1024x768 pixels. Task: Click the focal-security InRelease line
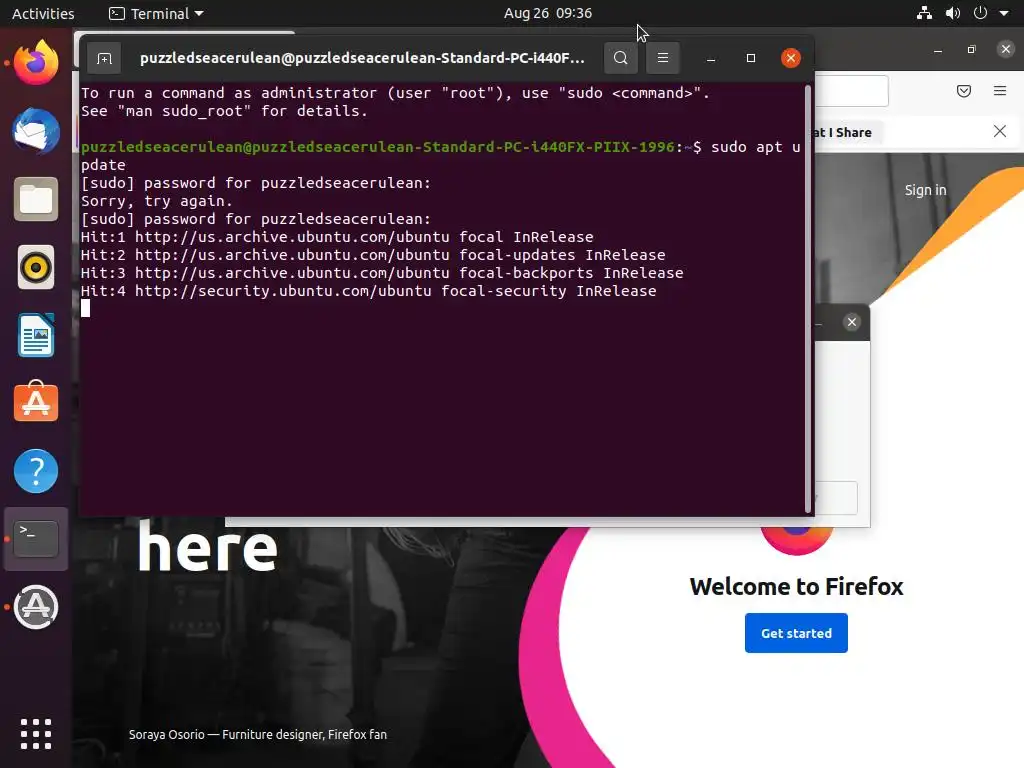click(x=368, y=291)
